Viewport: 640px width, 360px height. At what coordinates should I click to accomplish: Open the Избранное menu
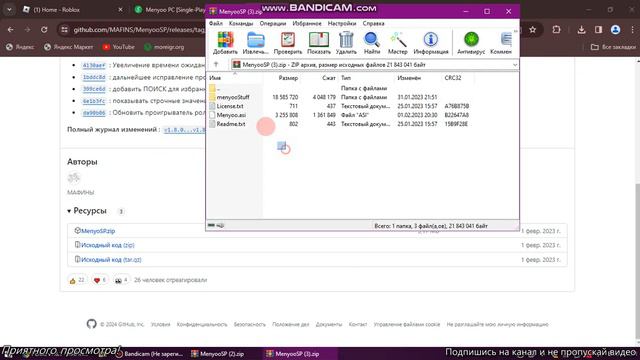pos(307,24)
